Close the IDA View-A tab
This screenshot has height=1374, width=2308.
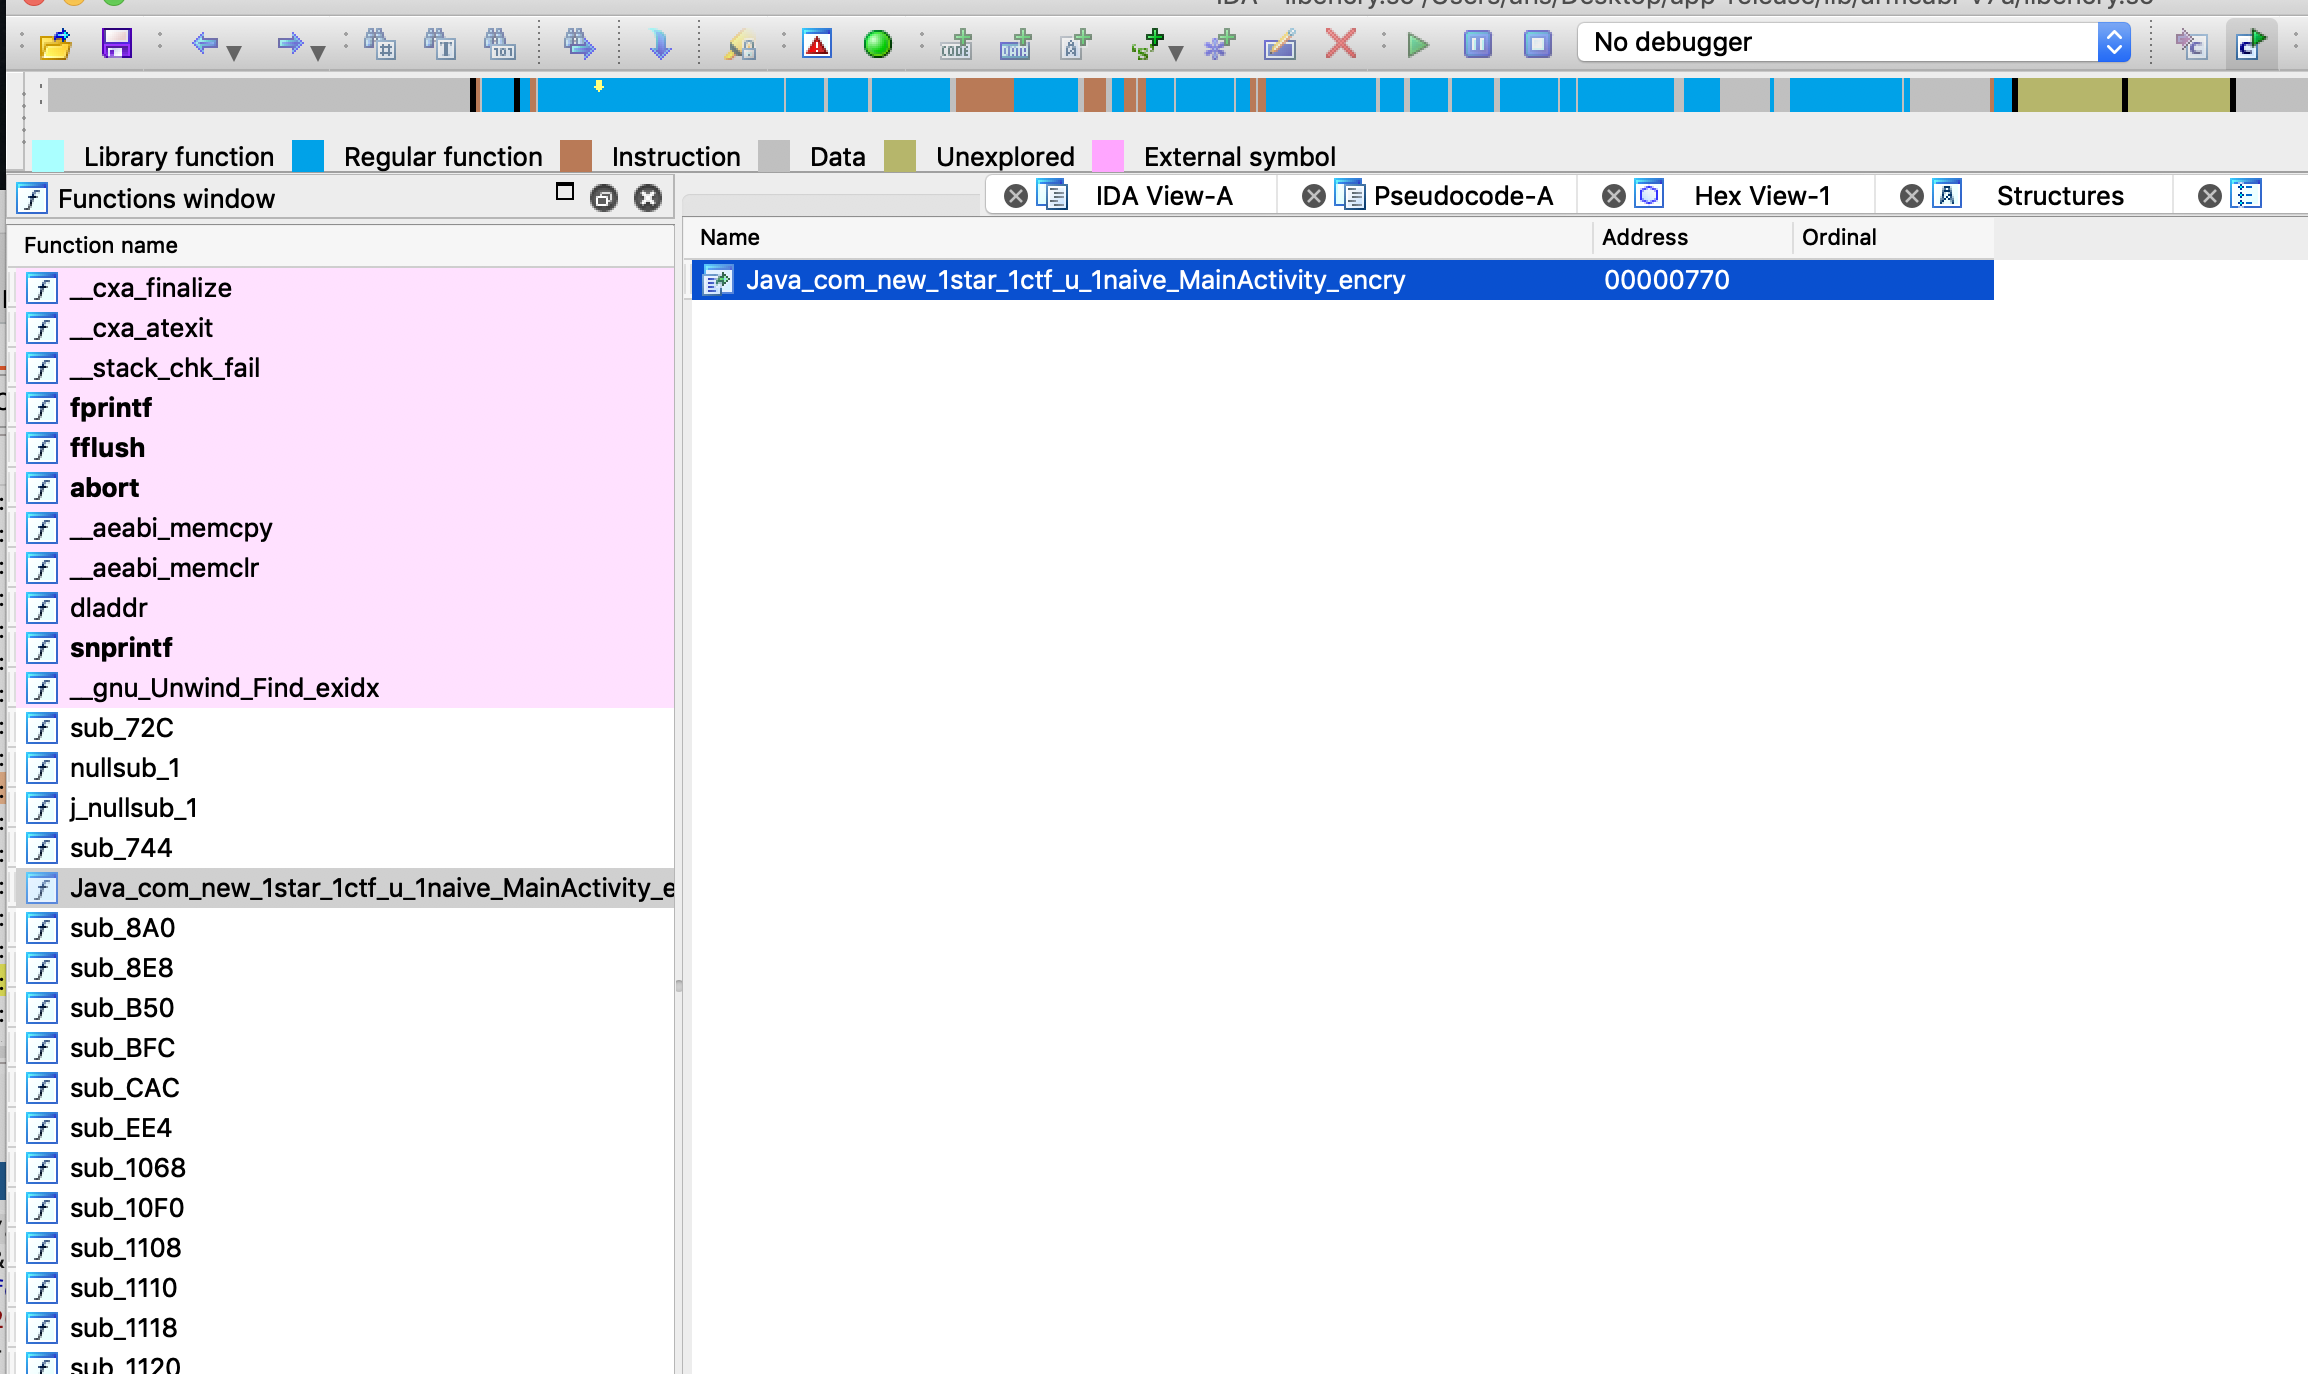pos(1016,196)
